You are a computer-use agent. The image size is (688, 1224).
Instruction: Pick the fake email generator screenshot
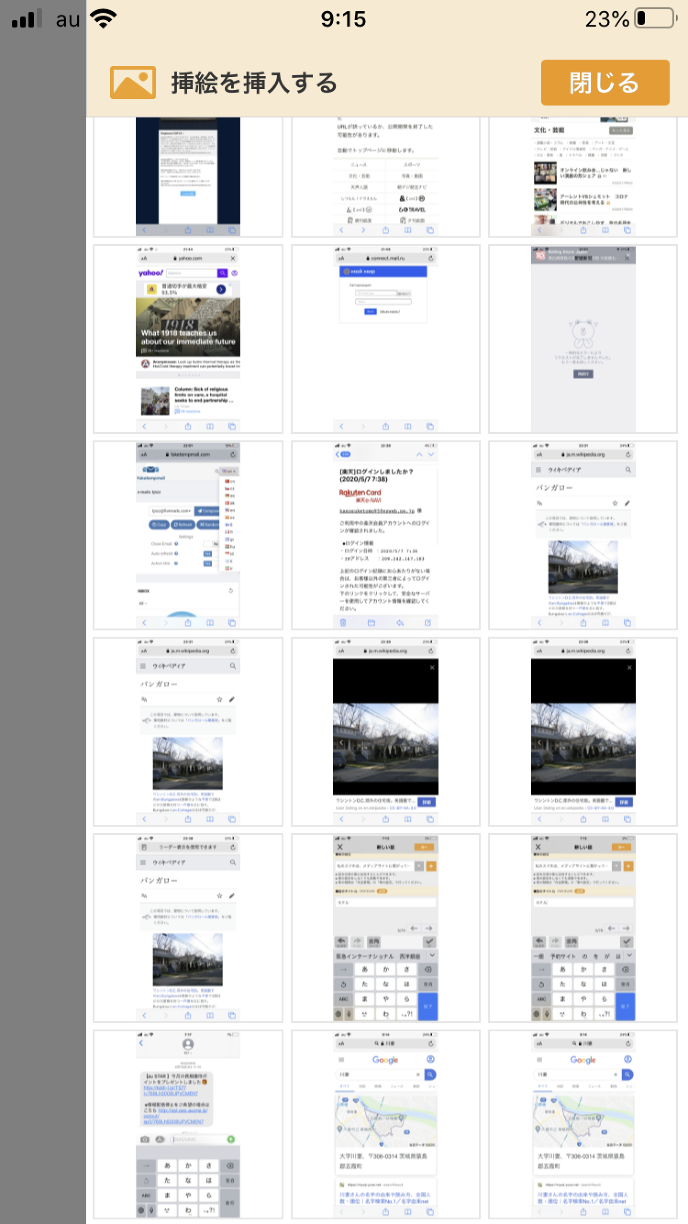[x=189, y=535]
